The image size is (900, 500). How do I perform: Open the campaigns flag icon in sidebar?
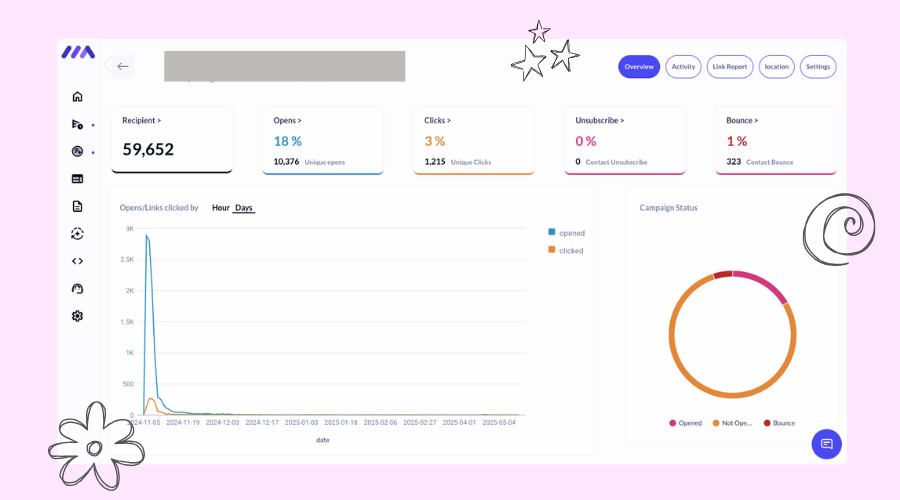(x=77, y=124)
